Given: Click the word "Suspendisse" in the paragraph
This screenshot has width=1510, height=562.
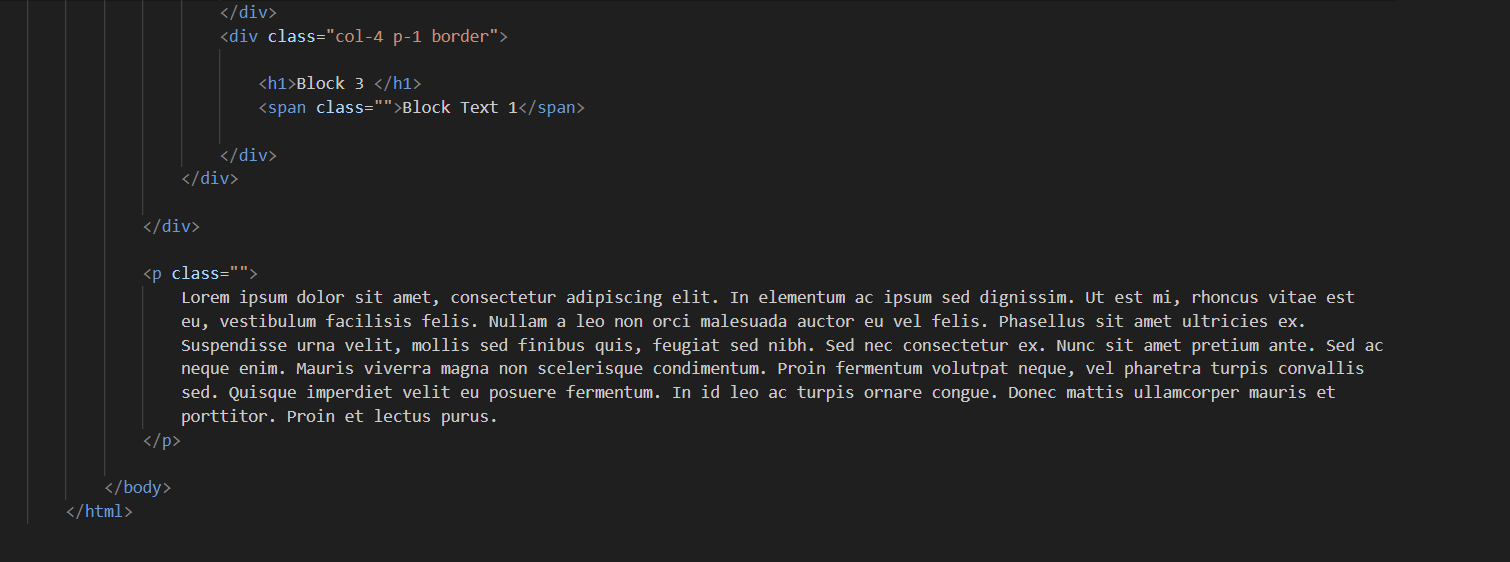Looking at the screenshot, I should coord(234,345).
